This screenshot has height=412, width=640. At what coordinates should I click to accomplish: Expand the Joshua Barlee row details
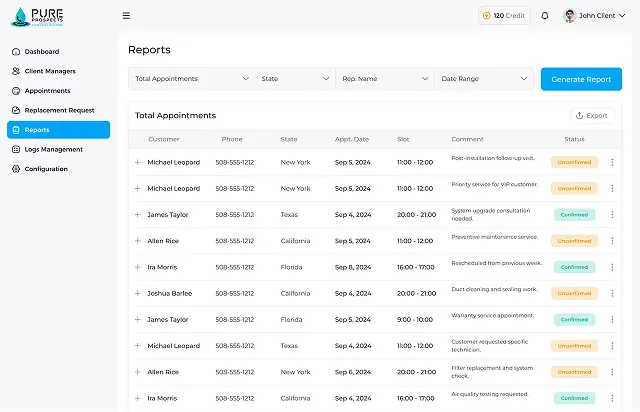coord(138,293)
